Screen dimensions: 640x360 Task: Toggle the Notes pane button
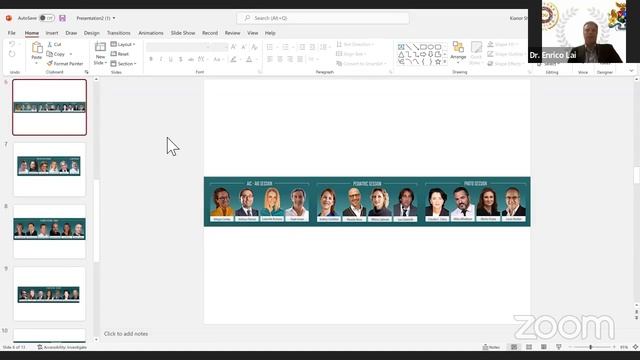point(491,347)
